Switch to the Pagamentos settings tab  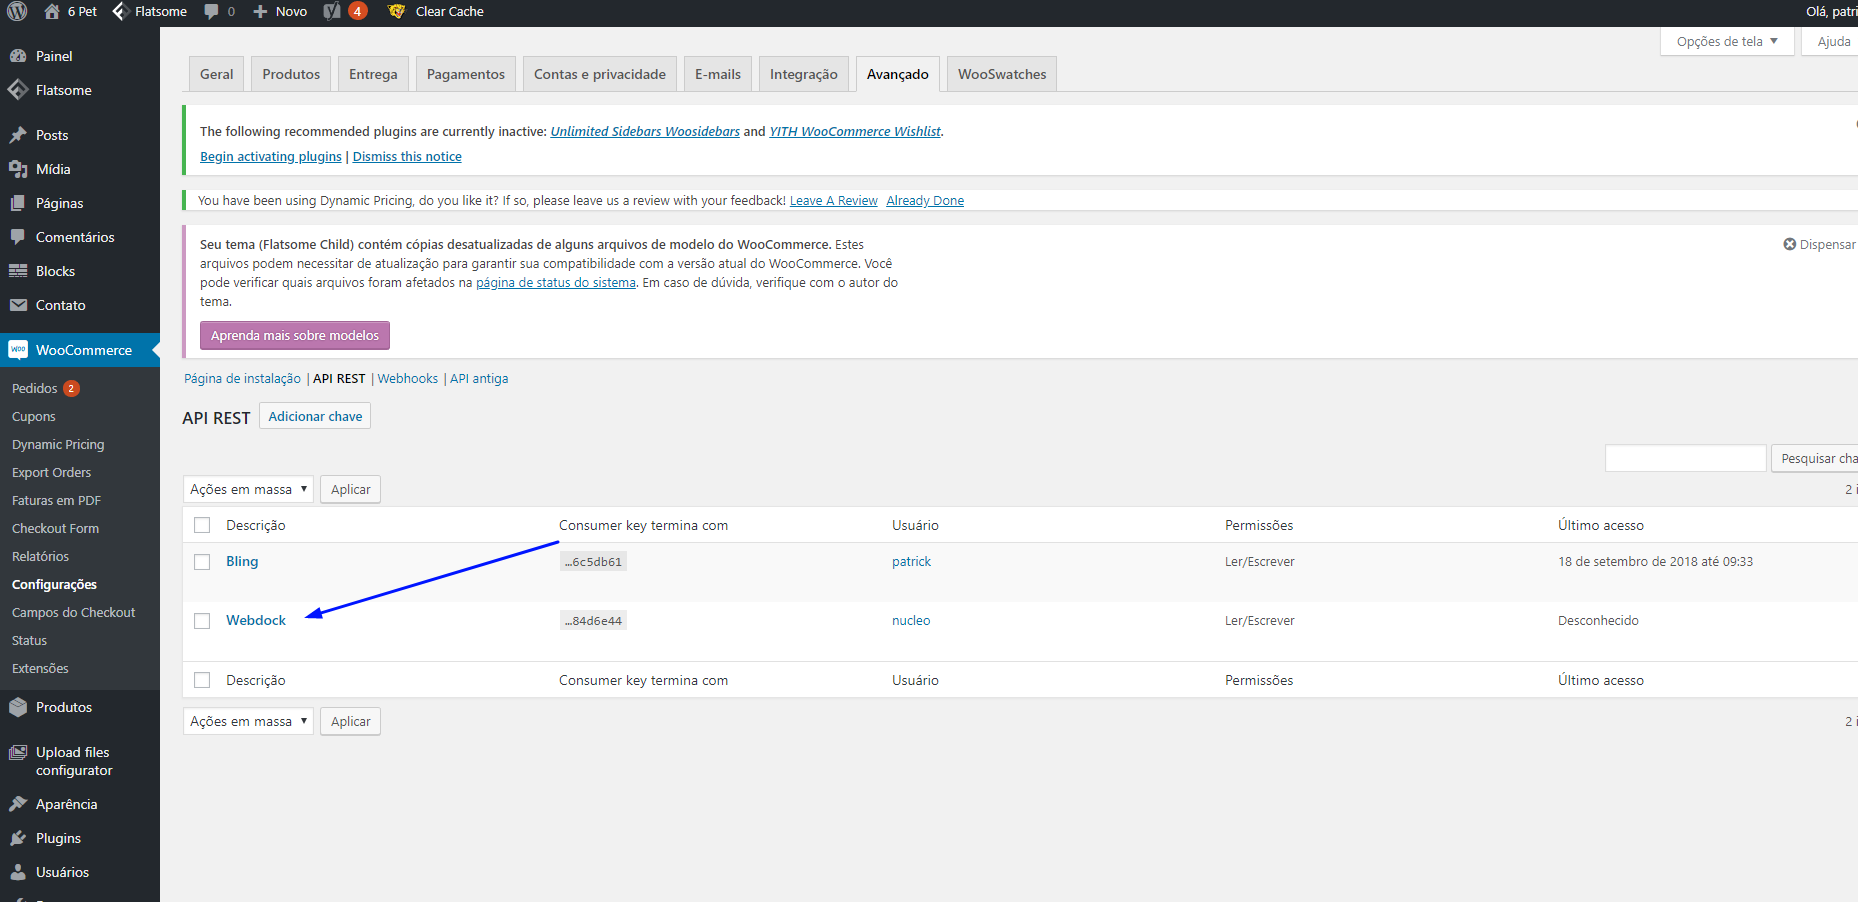466,74
